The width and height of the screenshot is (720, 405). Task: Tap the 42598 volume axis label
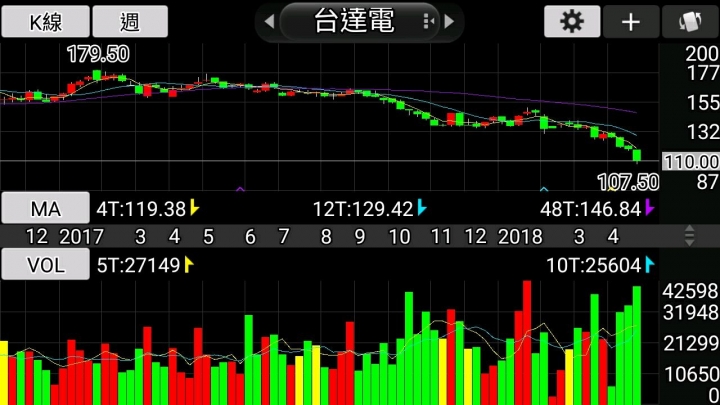click(690, 291)
